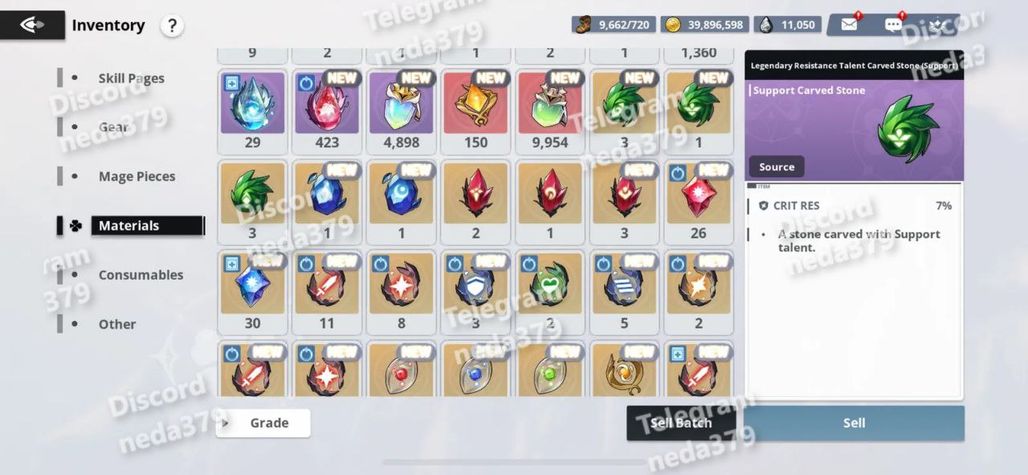
Task: Select the shield stone item with count 3
Action: pos(476,292)
